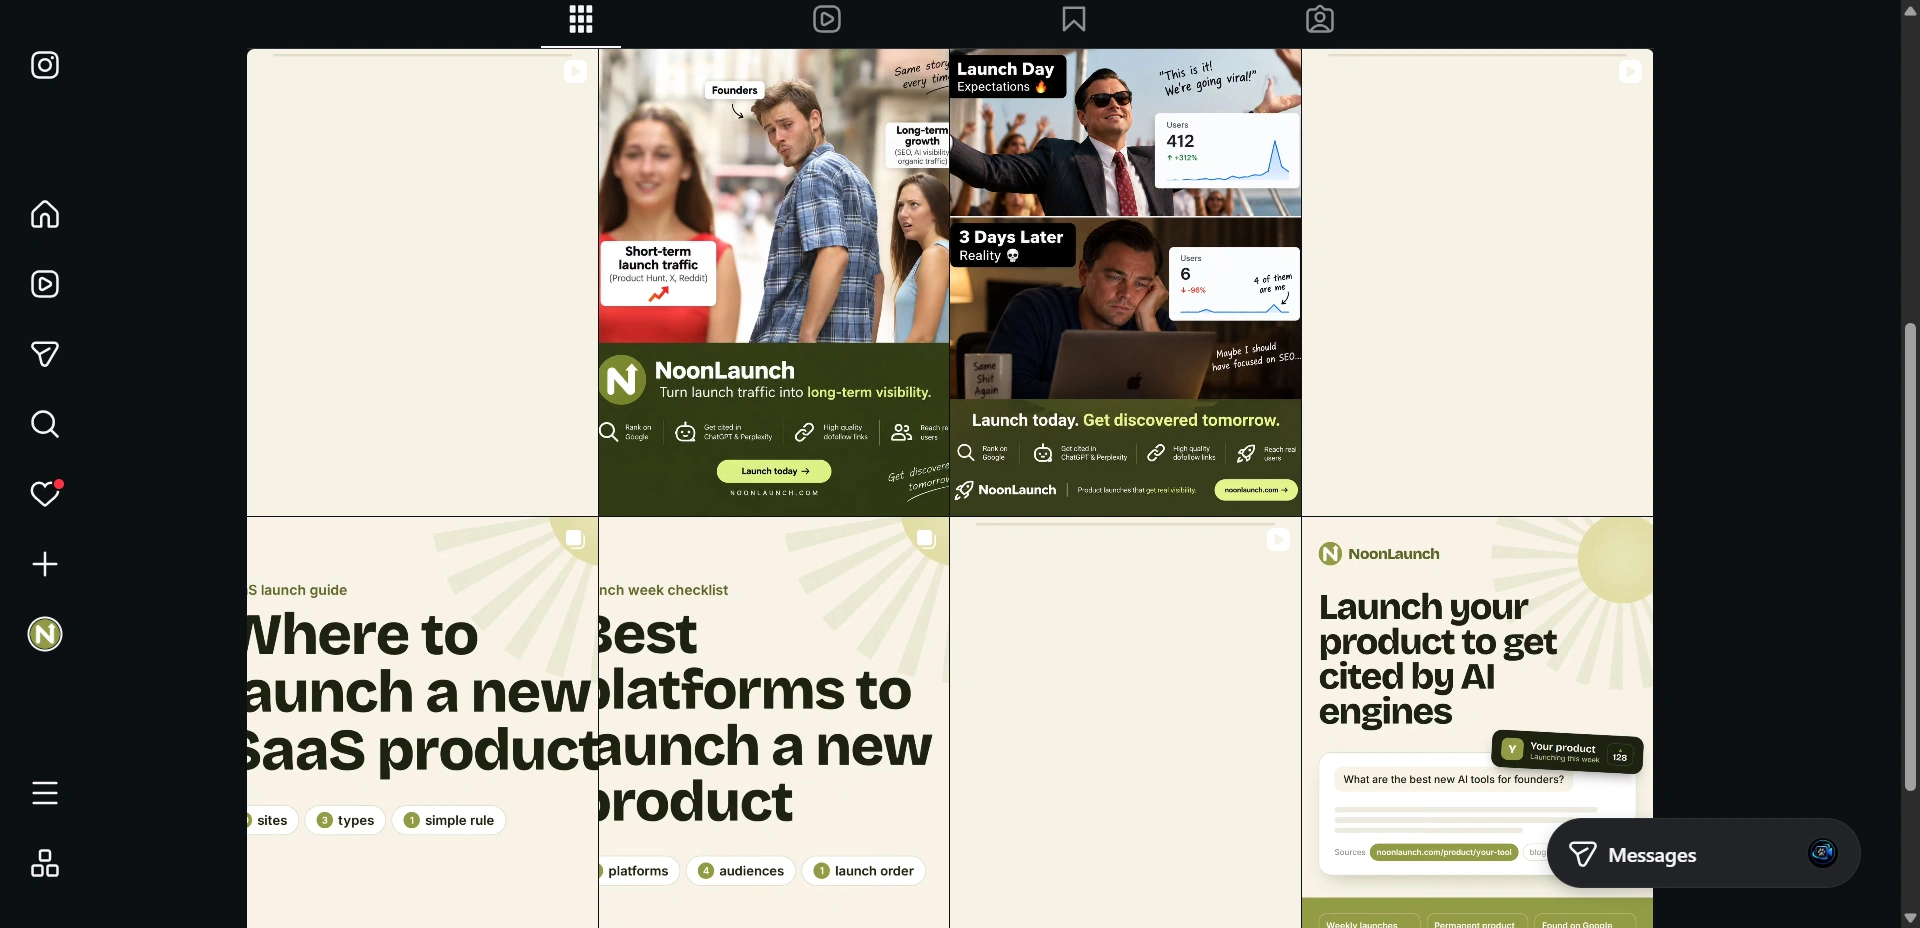Open the NoonLaunch profile avatar in sidebar
Image resolution: width=1920 pixels, height=928 pixels.
[45, 634]
